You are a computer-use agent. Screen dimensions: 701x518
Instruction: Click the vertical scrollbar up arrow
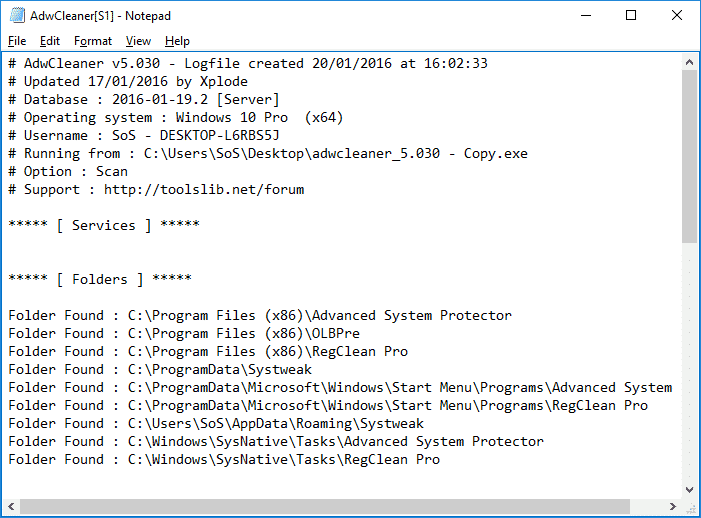point(690,62)
